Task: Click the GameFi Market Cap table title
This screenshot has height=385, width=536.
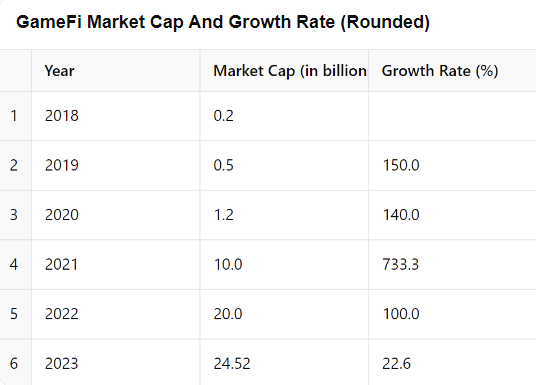Action: (223, 22)
